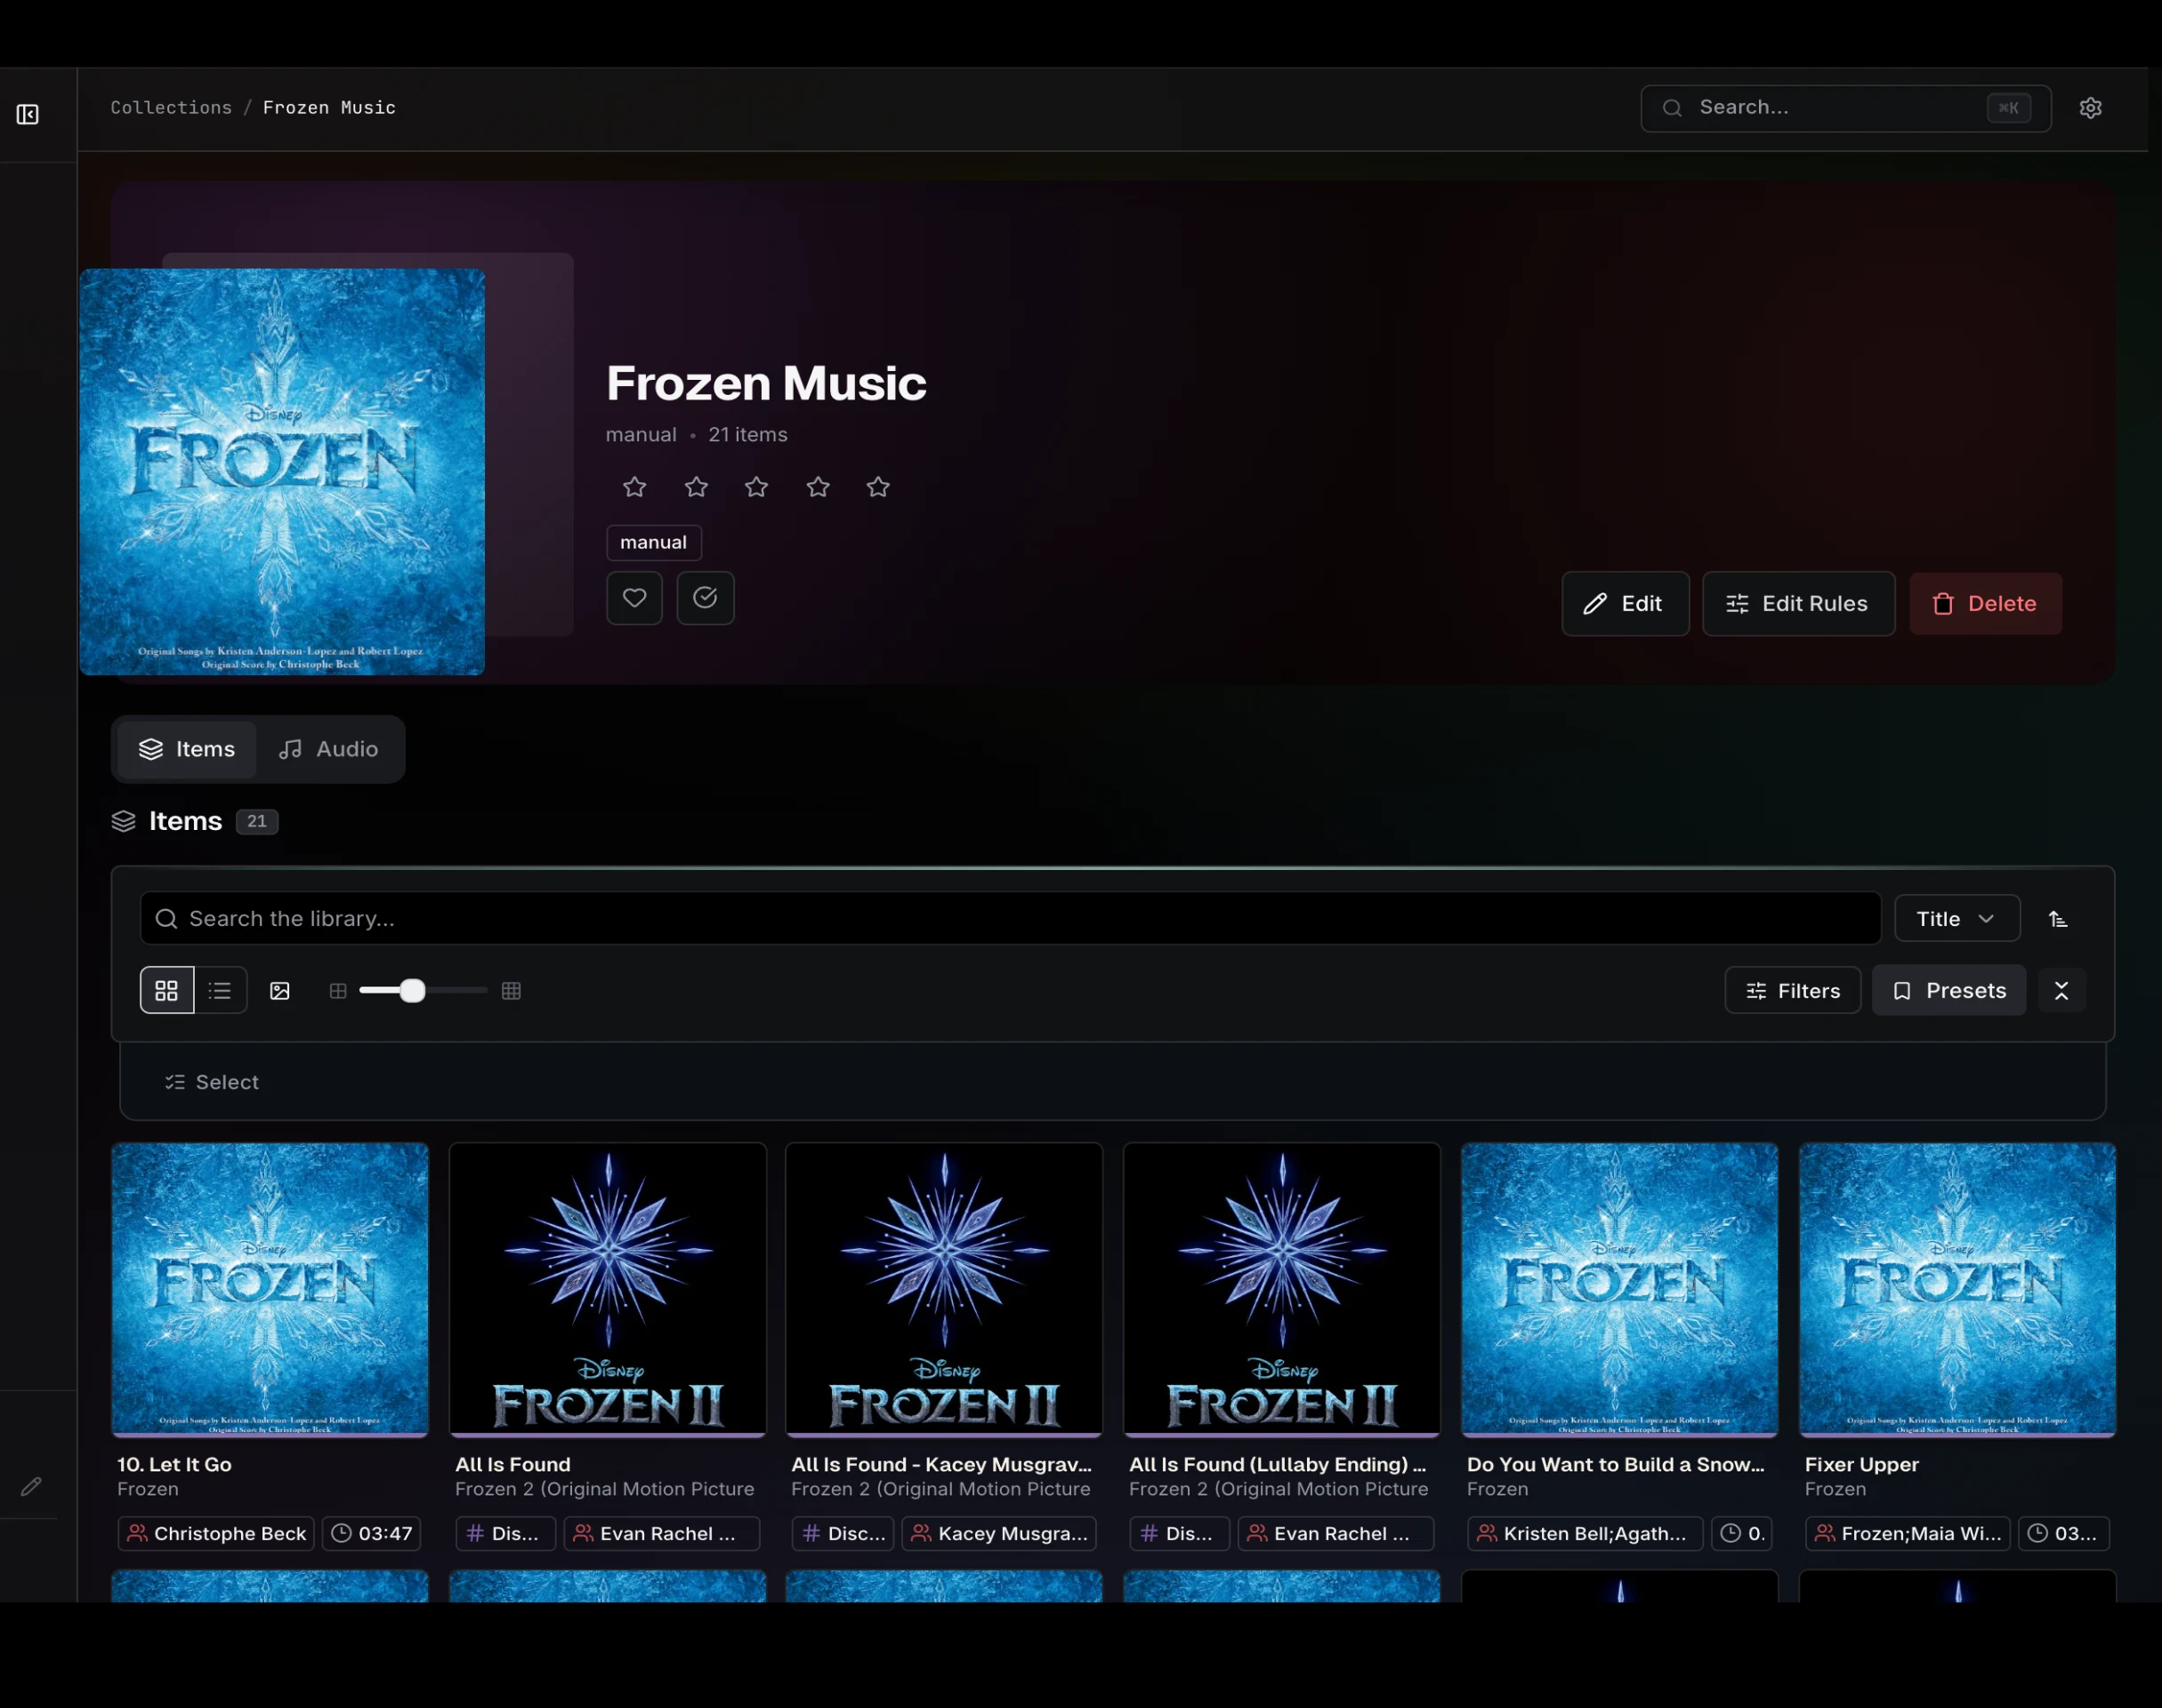This screenshot has height=1708, width=2162.
Task: Open the Presets menu
Action: click(1948, 990)
